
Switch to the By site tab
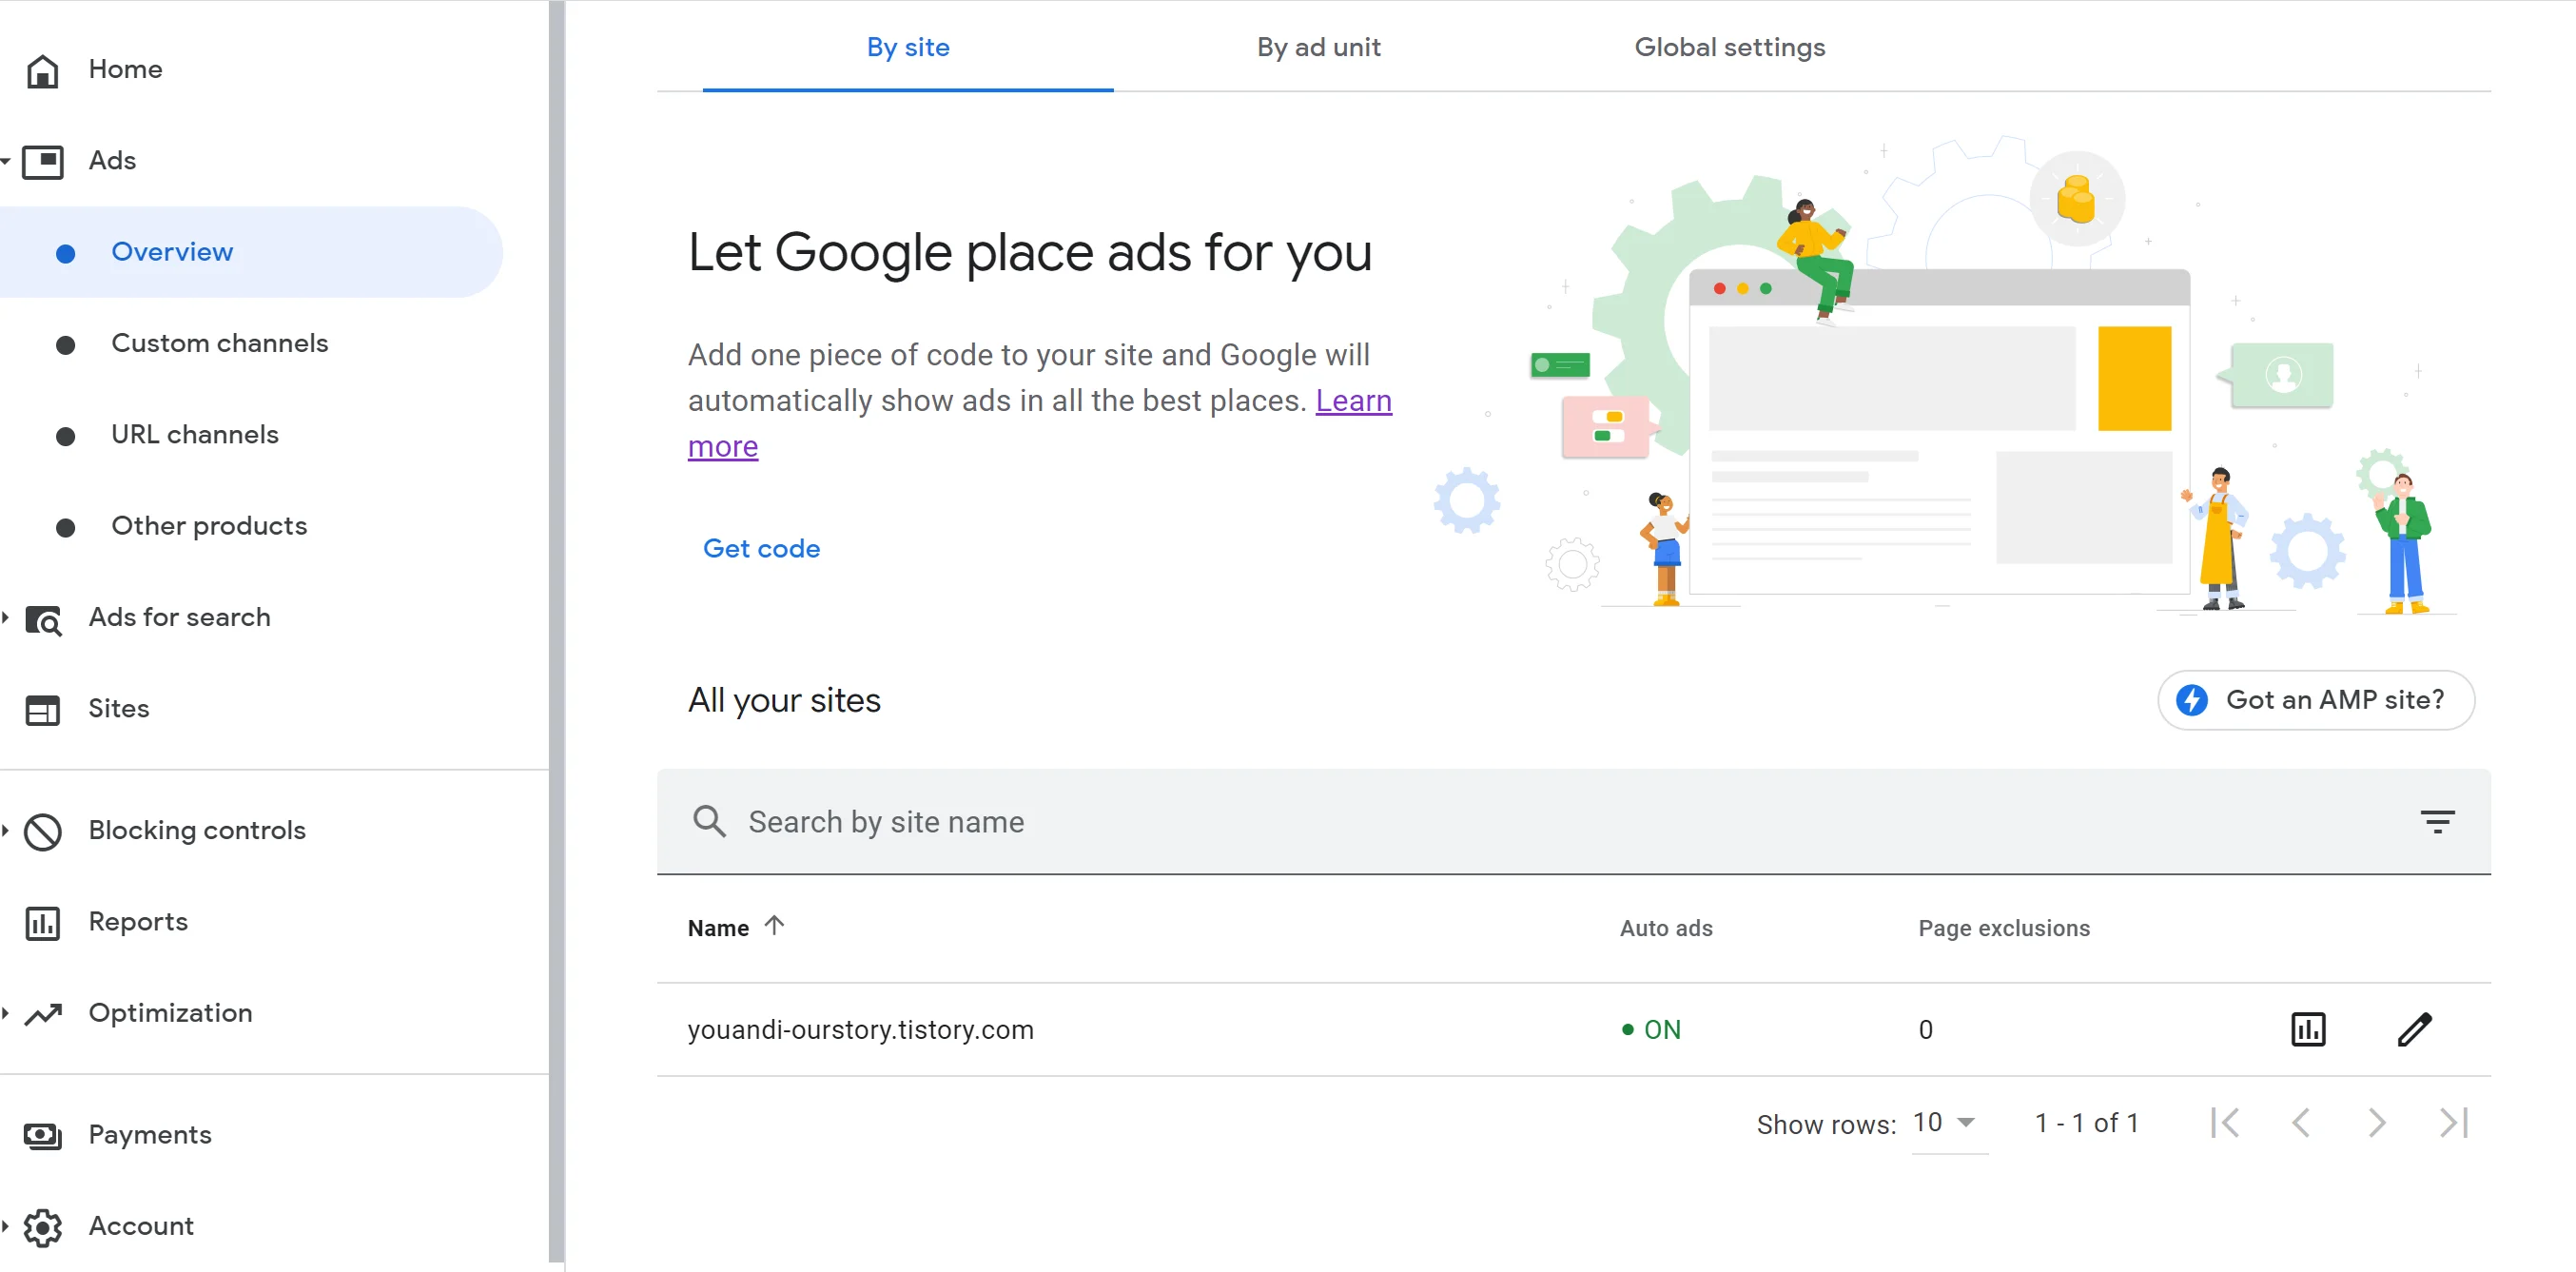pos(908,47)
